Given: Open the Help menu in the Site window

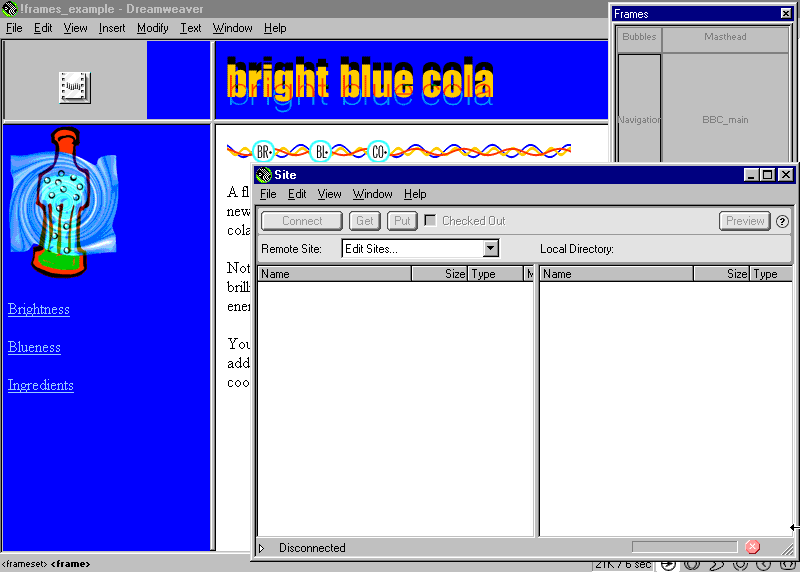Looking at the screenshot, I should (415, 194).
